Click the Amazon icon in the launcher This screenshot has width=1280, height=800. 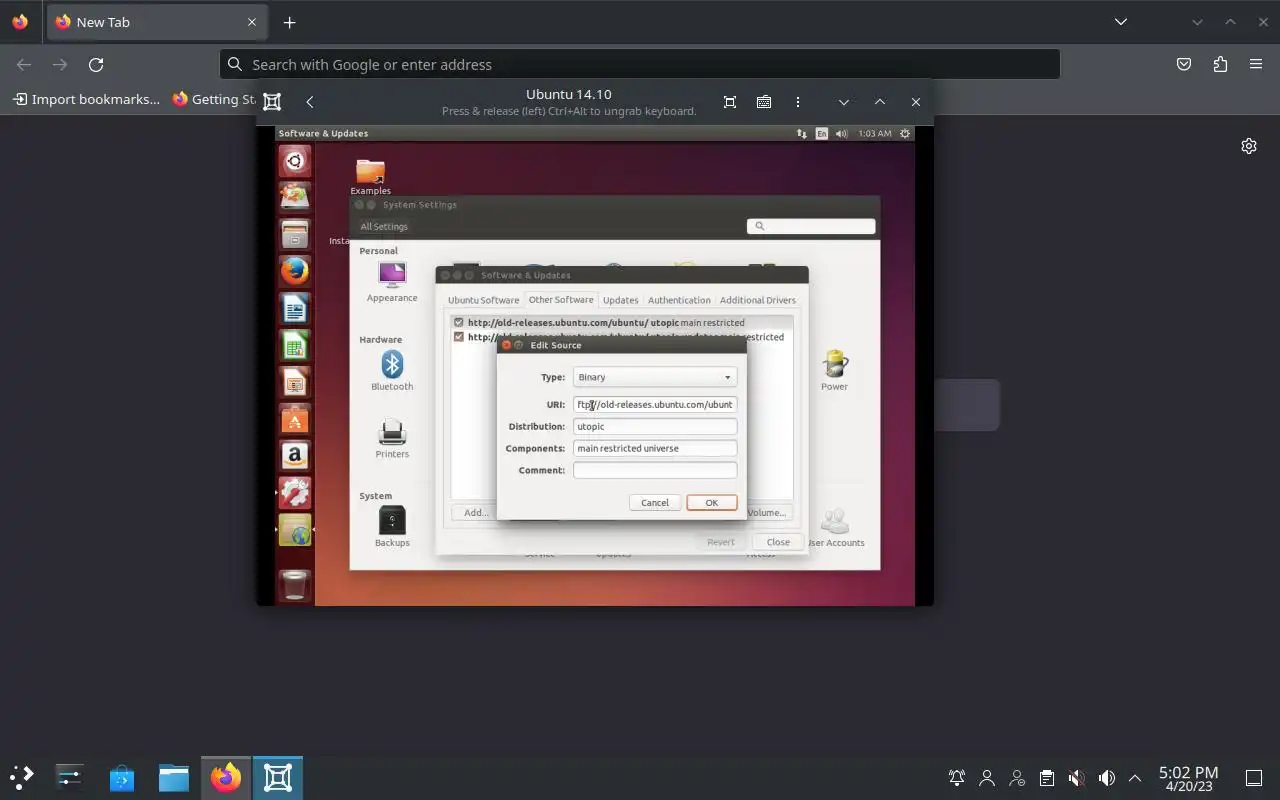[x=294, y=456]
